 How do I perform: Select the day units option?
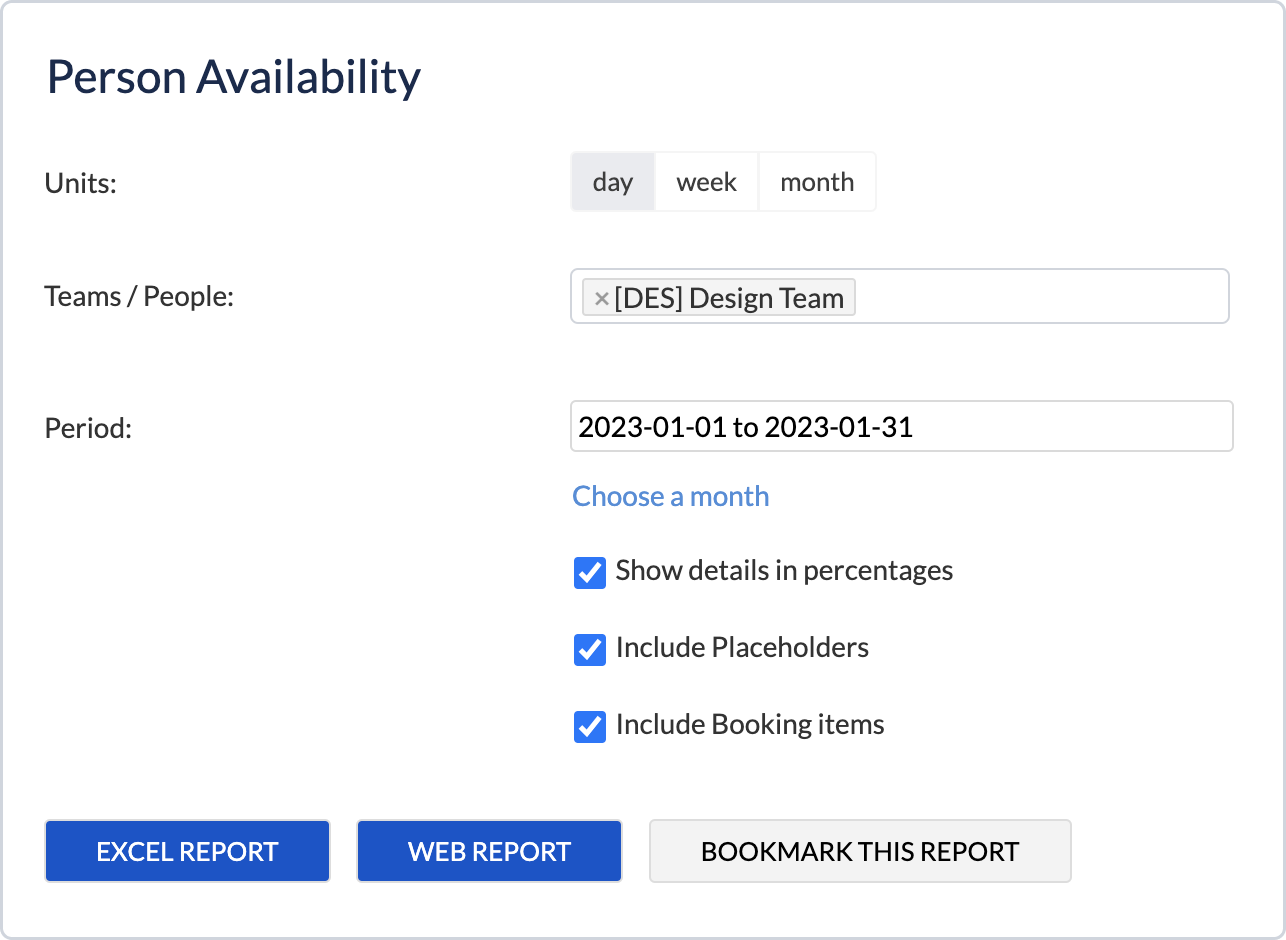point(612,182)
